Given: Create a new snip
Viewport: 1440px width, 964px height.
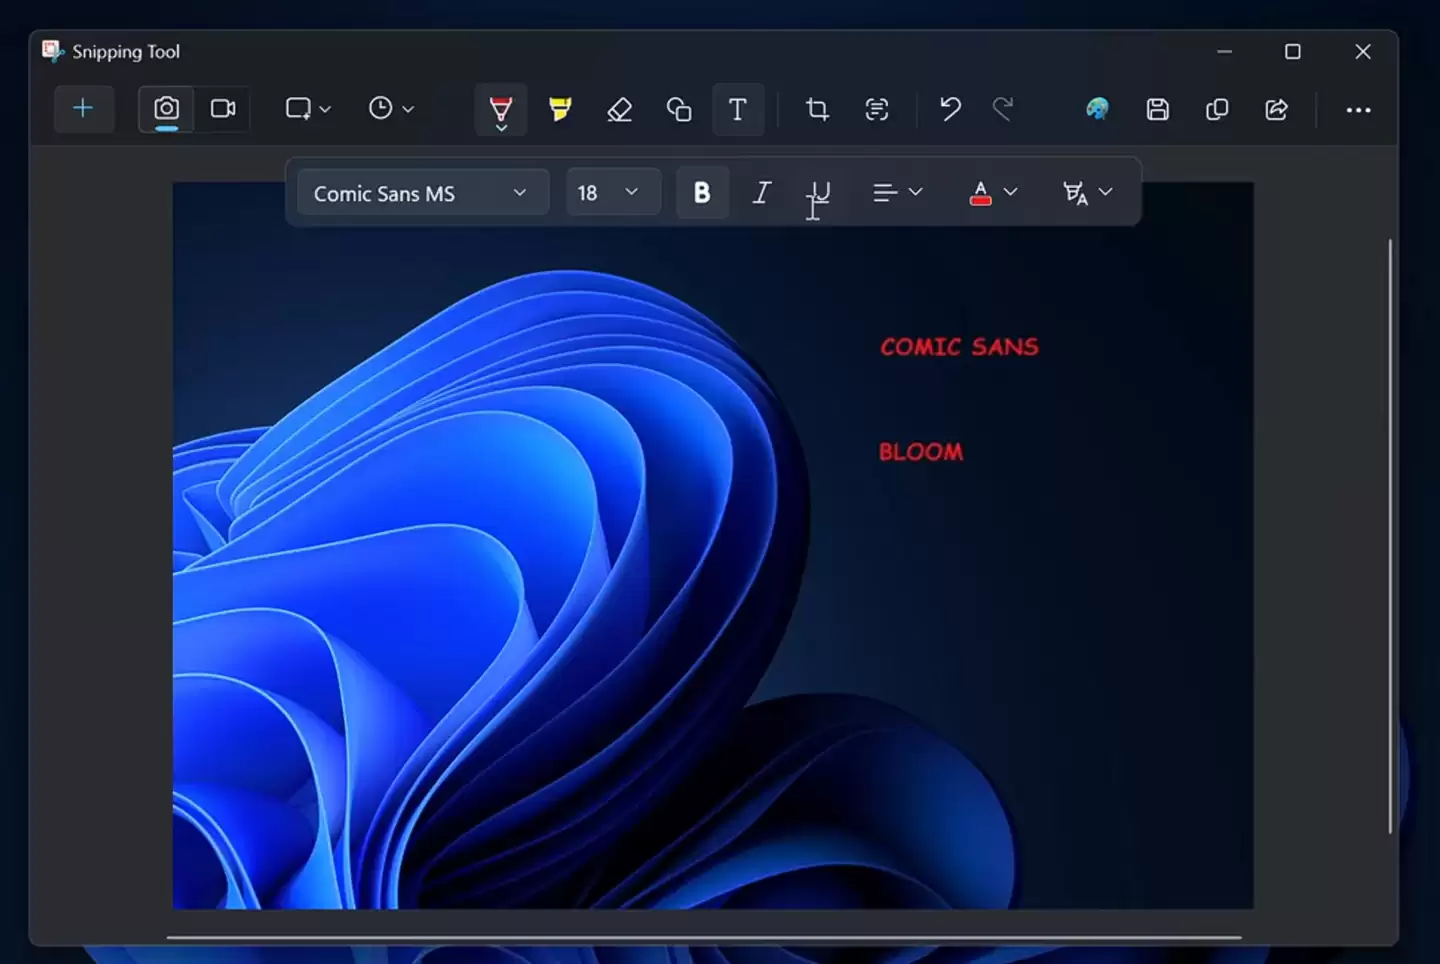Looking at the screenshot, I should pyautogui.click(x=84, y=109).
